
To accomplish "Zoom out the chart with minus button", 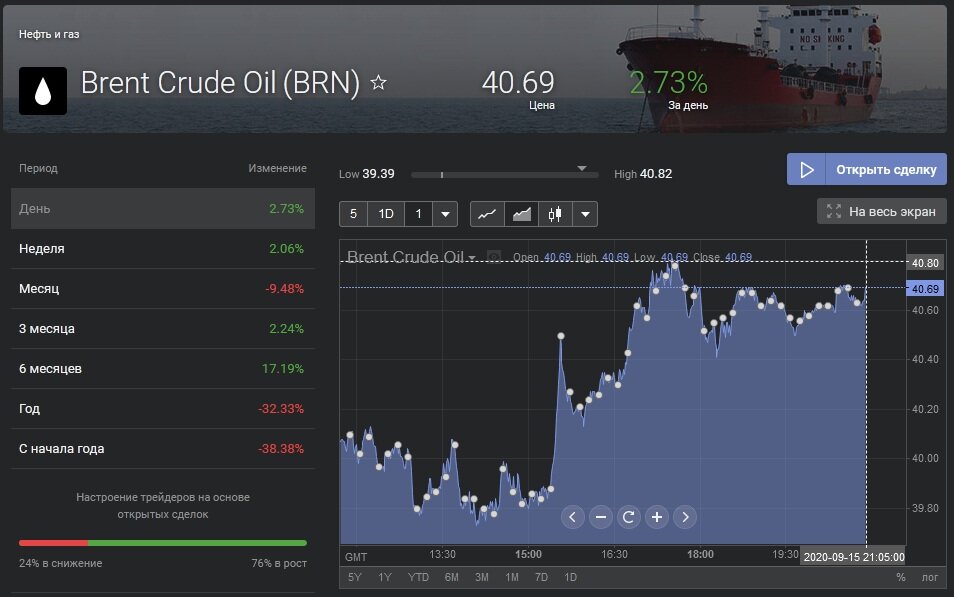I will pyautogui.click(x=600, y=517).
